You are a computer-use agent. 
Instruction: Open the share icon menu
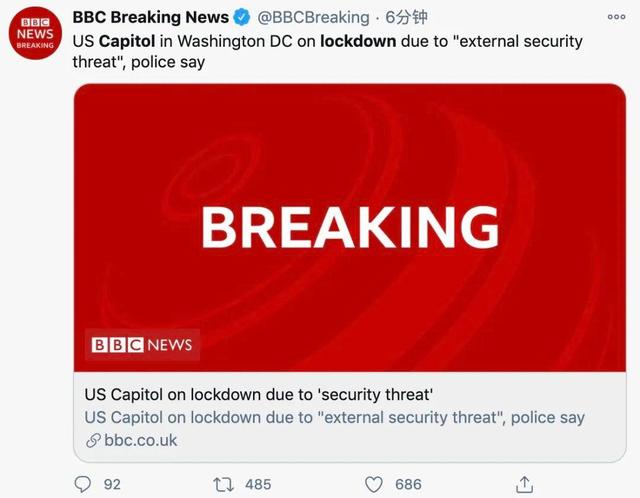pos(523,484)
